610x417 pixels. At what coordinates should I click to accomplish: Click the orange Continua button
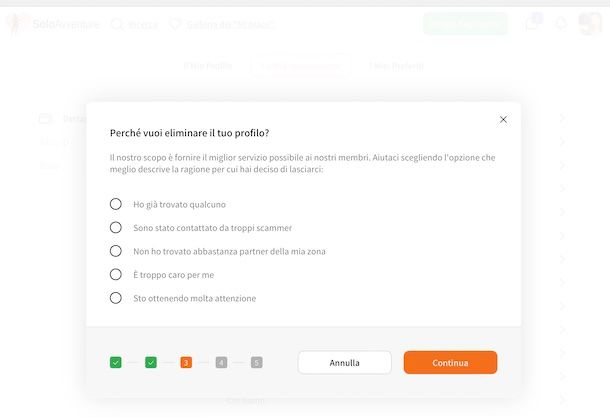[450, 363]
